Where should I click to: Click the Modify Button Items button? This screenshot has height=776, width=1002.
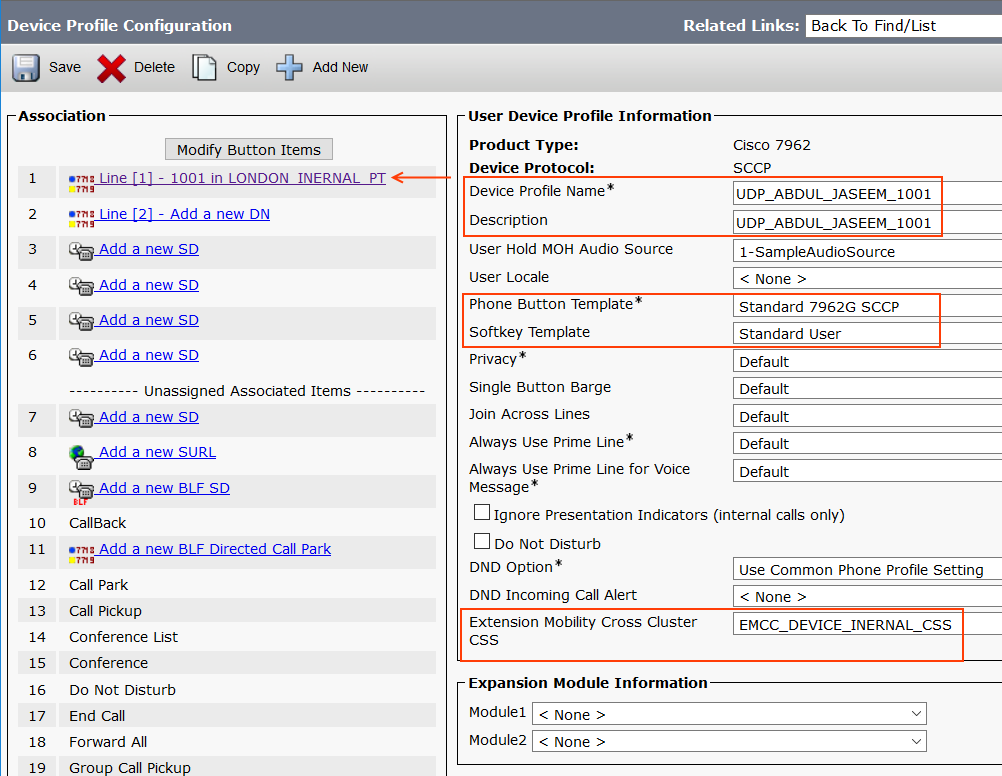click(248, 149)
